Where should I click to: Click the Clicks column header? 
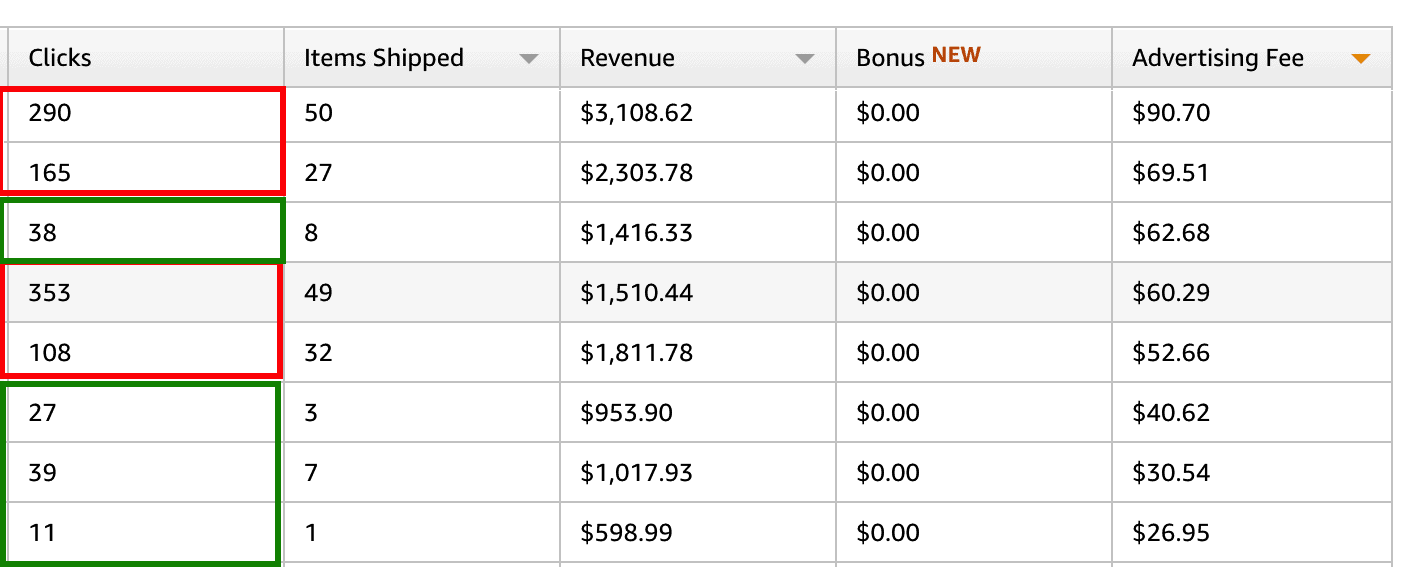point(60,58)
